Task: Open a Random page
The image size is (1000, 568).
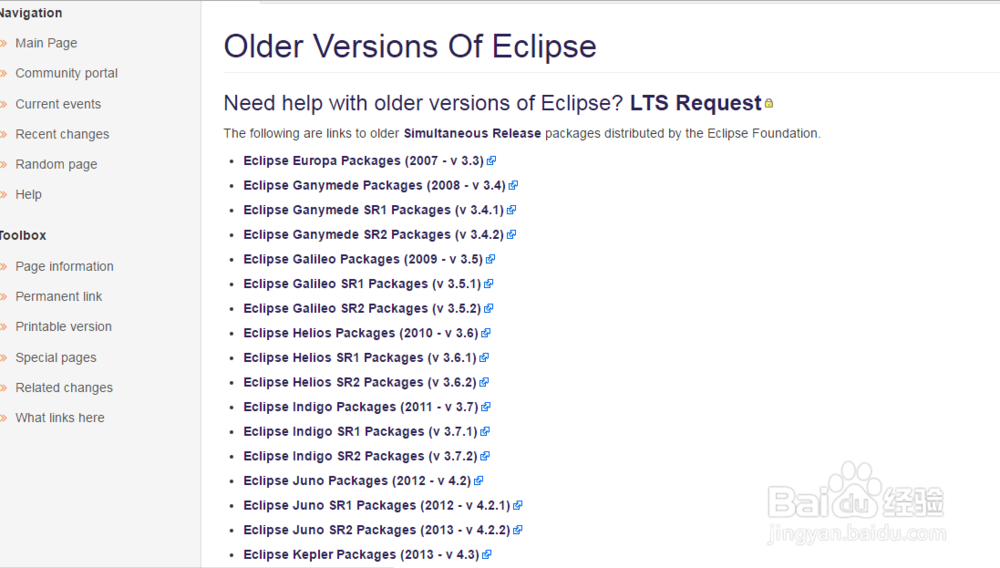Action: (56, 164)
